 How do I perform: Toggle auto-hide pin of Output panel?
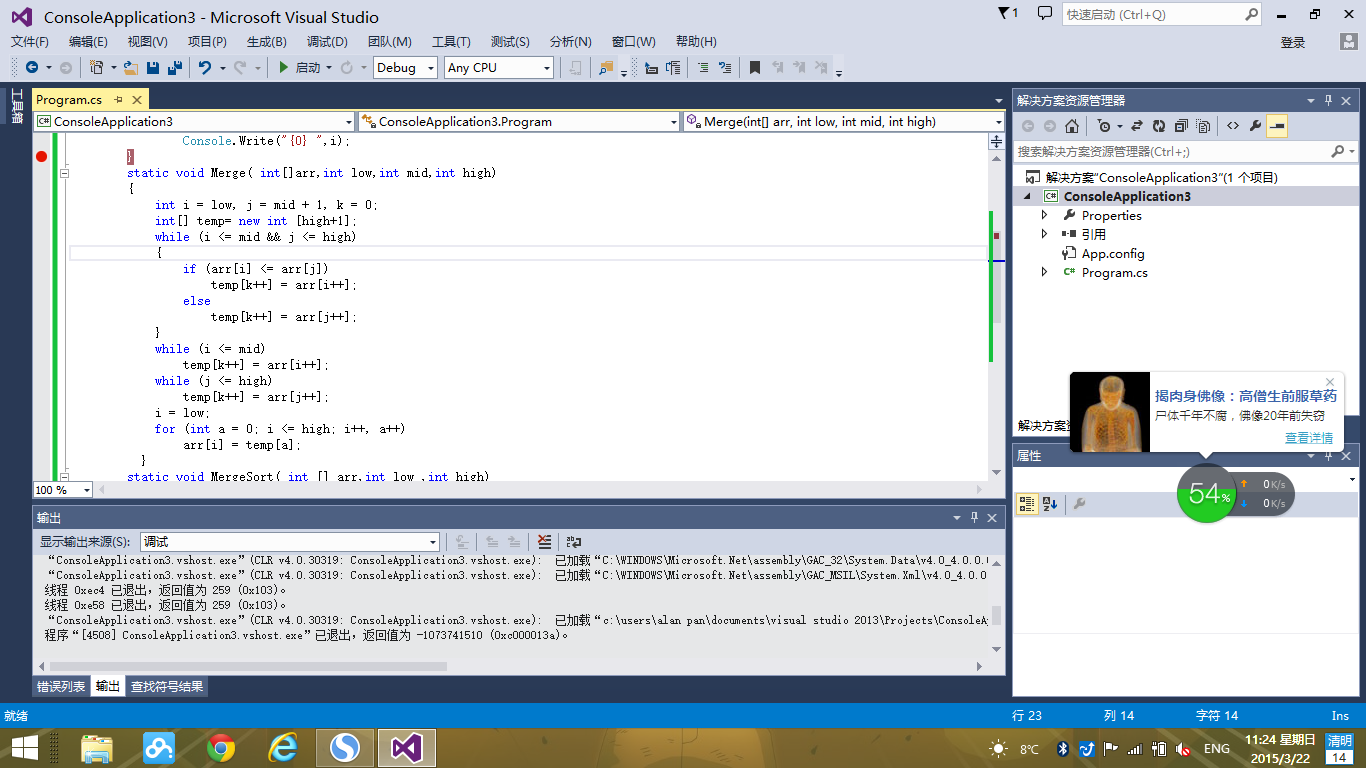pyautogui.click(x=974, y=518)
